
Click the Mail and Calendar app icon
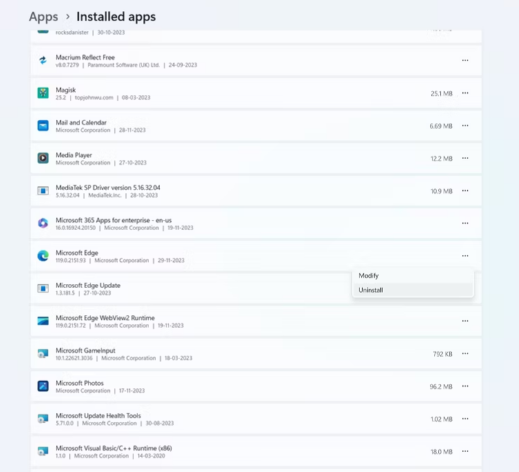[x=43, y=125]
